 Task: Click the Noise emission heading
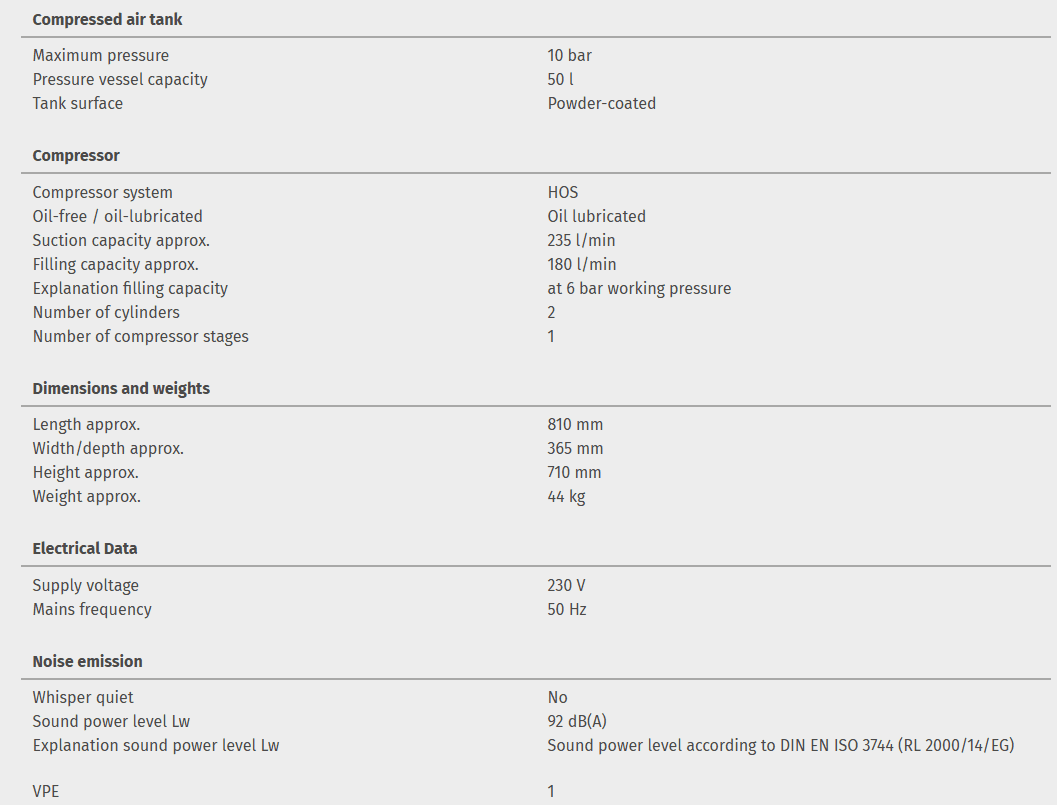click(x=87, y=661)
